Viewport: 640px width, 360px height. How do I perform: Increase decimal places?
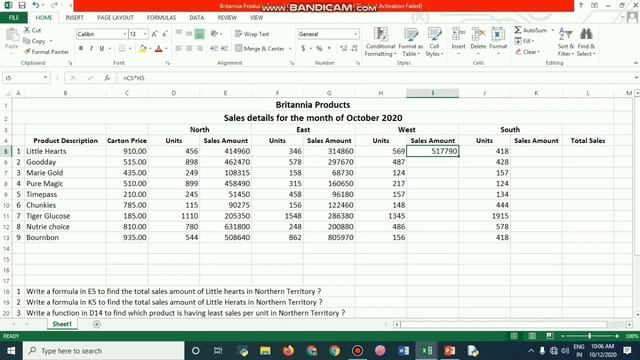344,49
